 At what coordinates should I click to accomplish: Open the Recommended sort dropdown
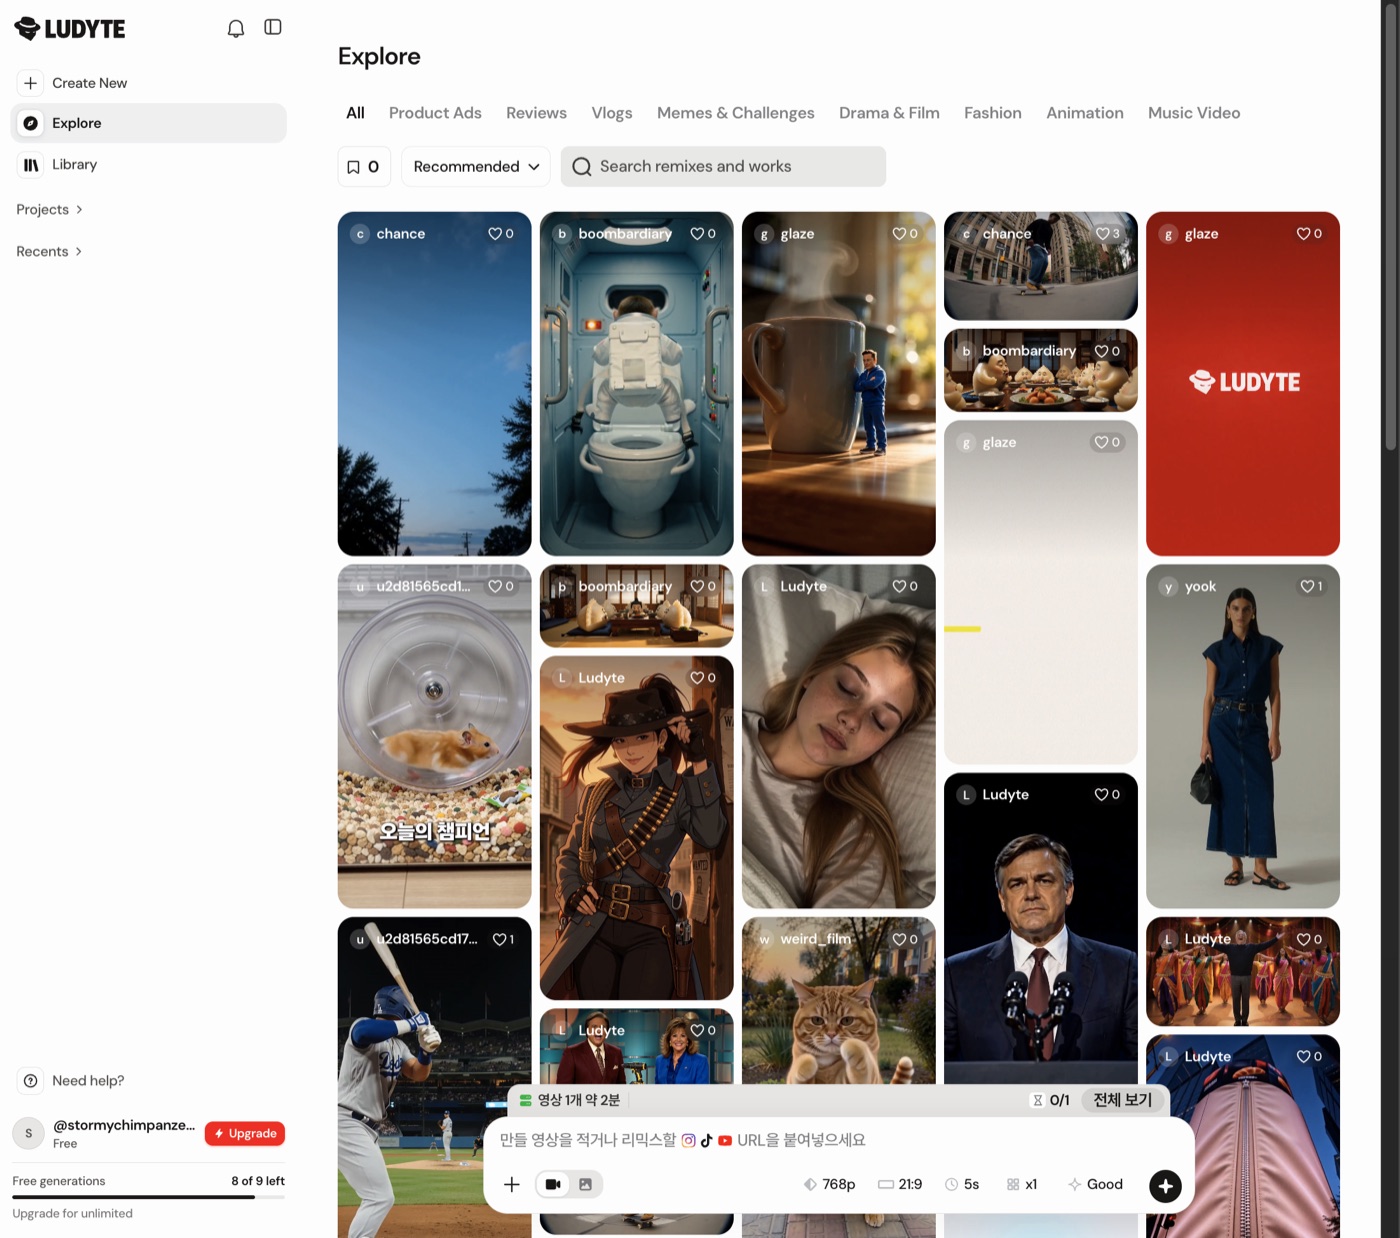pyautogui.click(x=476, y=167)
